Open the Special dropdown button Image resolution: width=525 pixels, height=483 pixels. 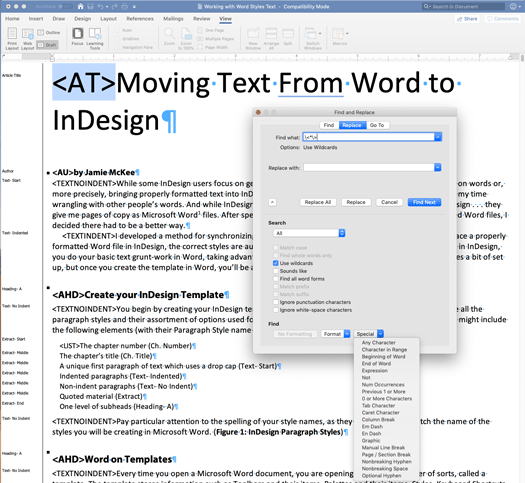pos(369,334)
